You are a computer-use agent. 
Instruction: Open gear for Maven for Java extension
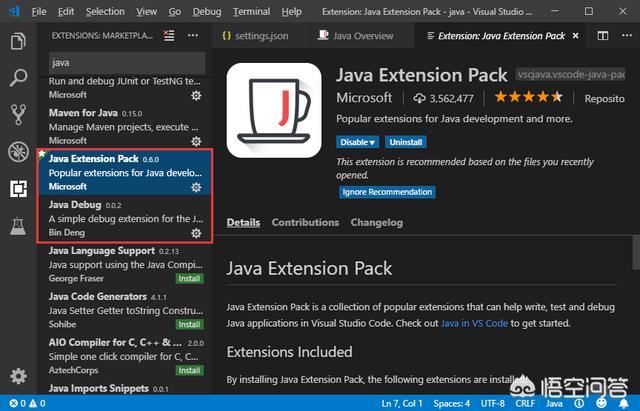(196, 141)
